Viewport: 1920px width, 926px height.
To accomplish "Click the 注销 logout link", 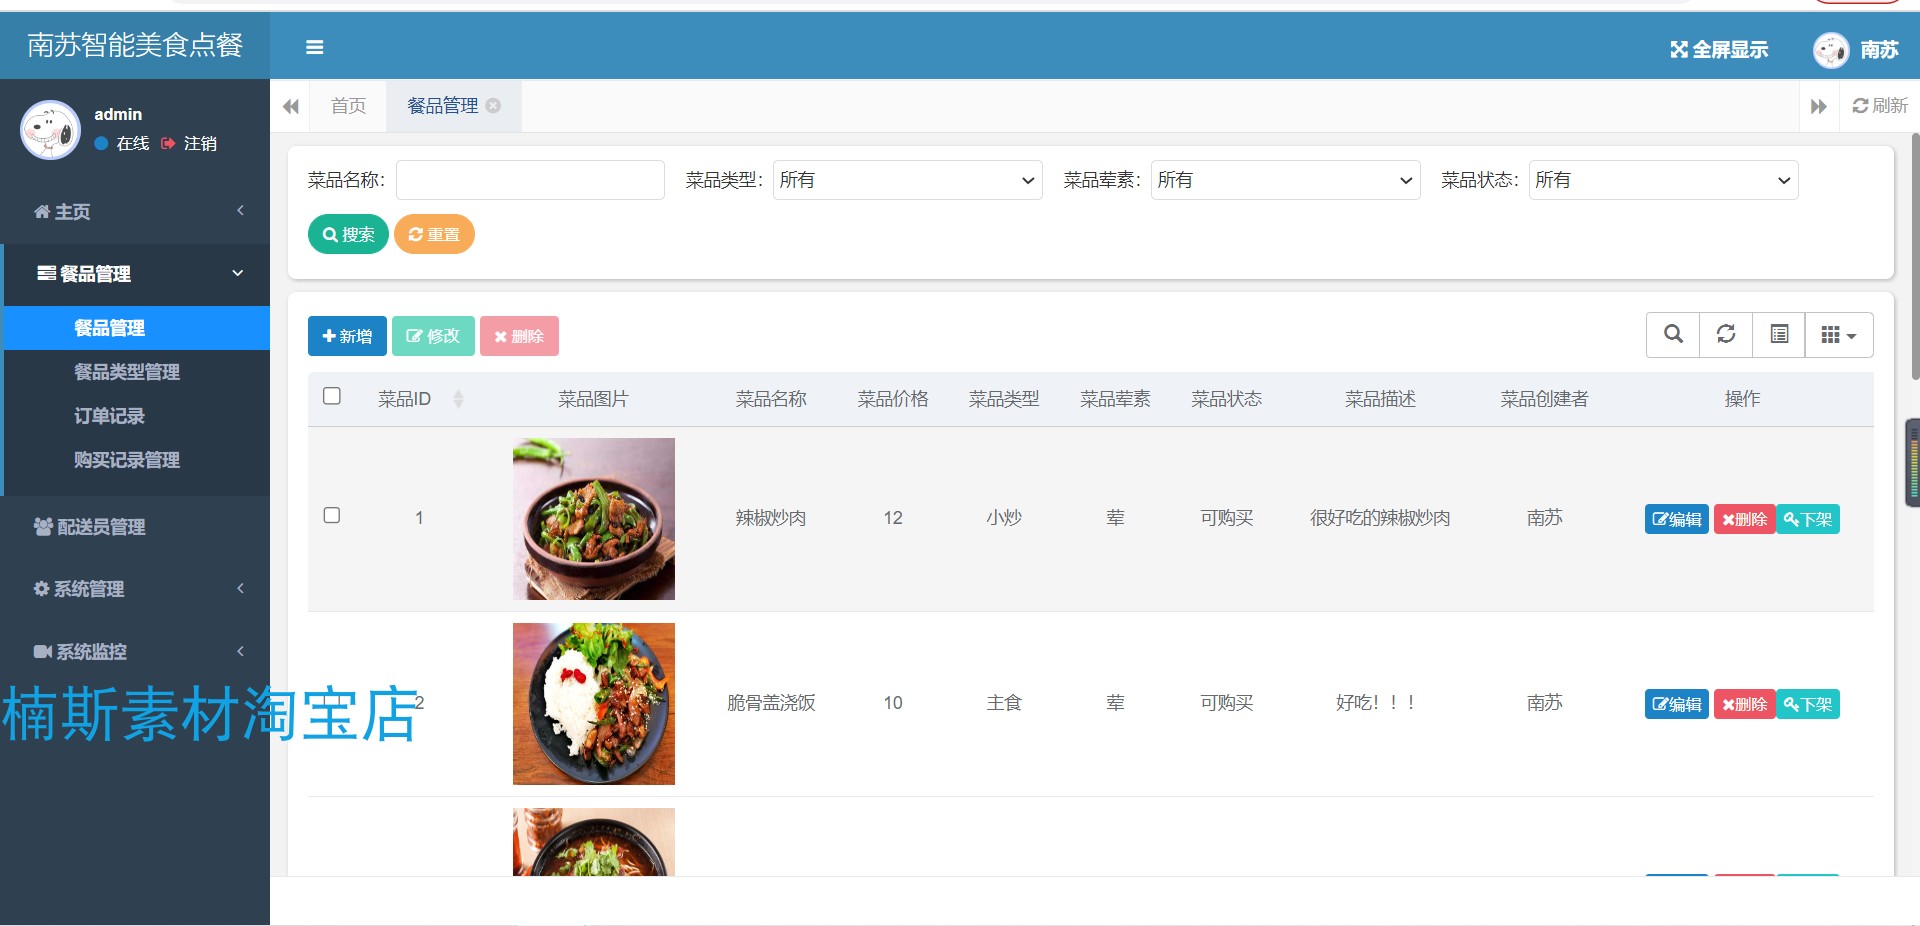I will (189, 143).
